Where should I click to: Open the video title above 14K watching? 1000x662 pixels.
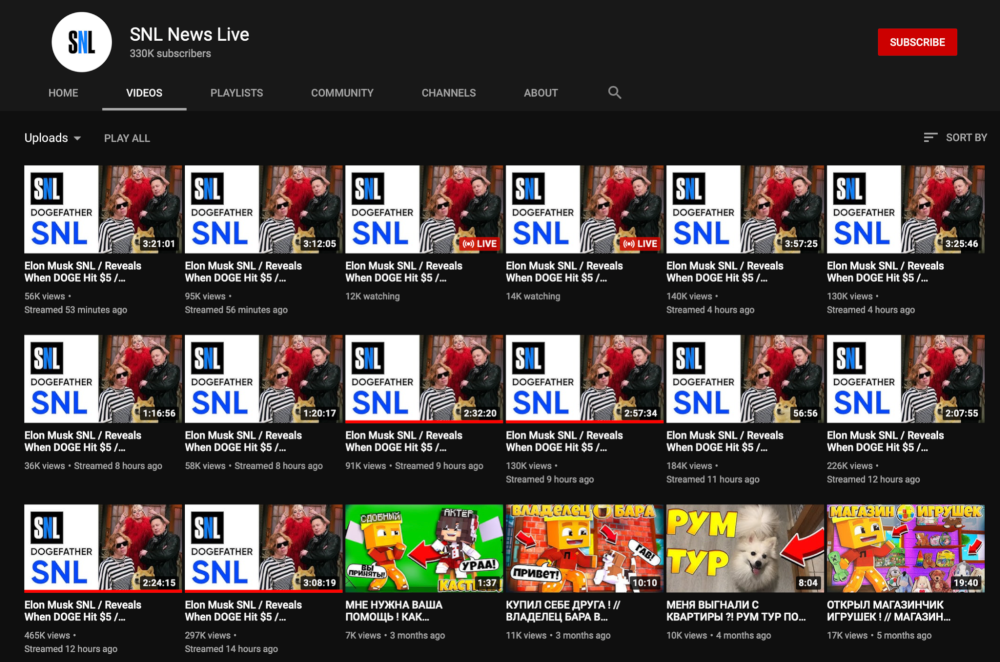tap(564, 272)
